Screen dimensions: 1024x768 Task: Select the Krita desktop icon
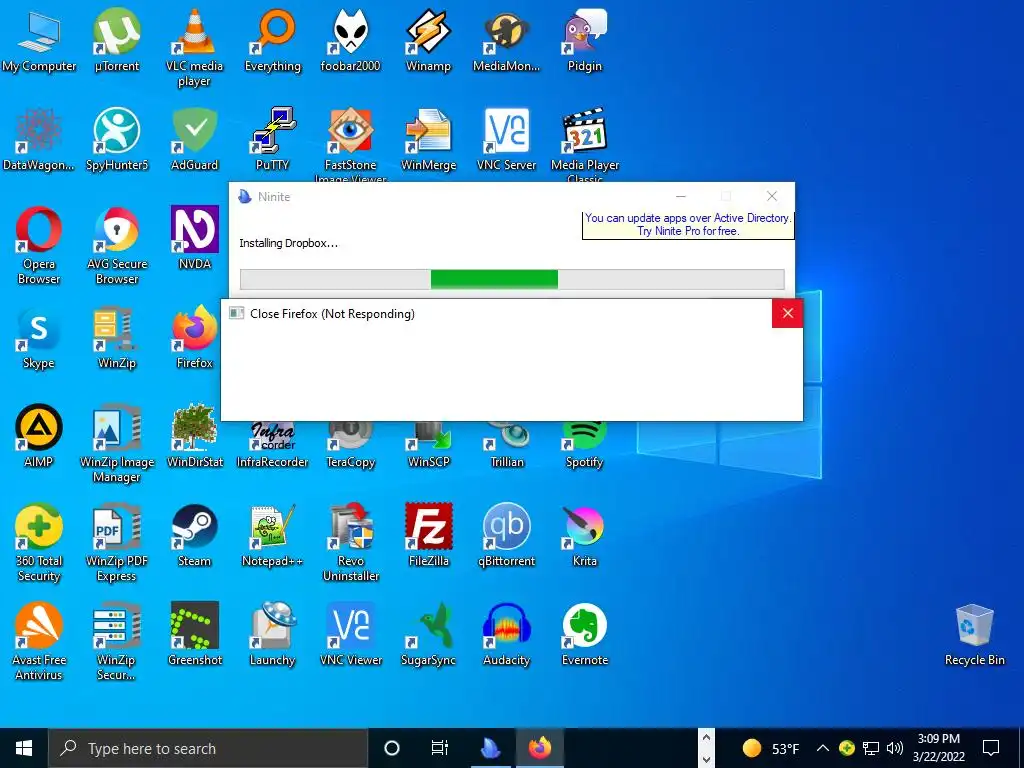pyautogui.click(x=584, y=534)
